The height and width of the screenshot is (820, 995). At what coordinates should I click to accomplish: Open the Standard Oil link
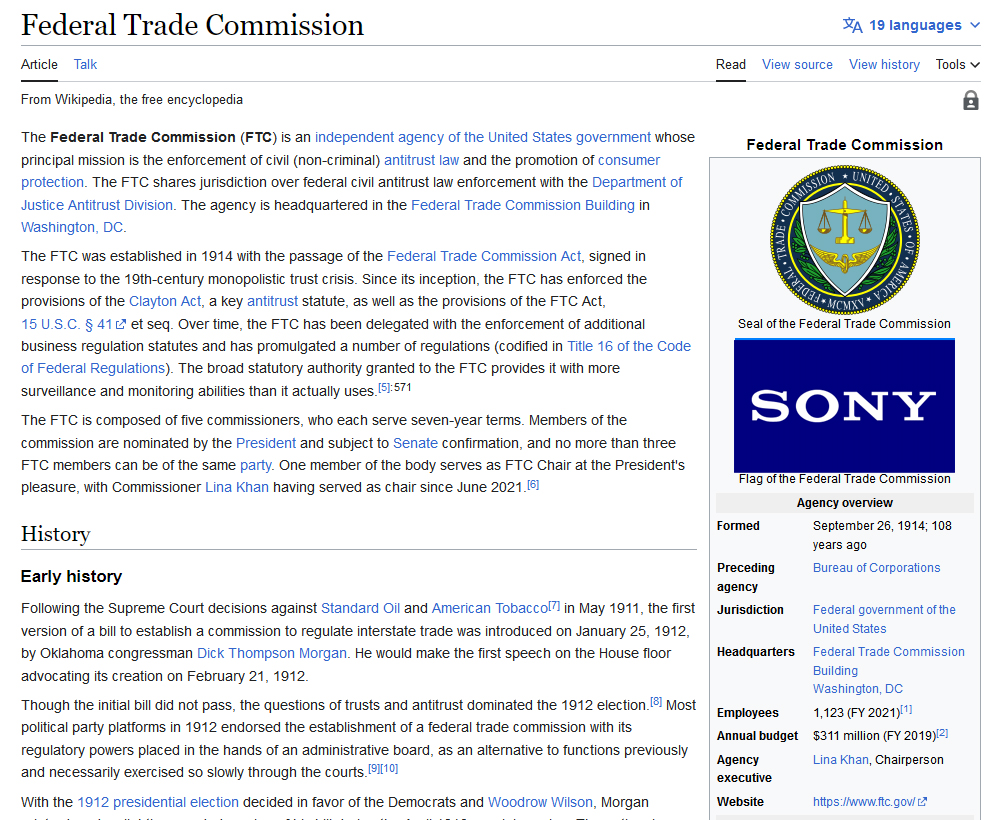pos(360,608)
